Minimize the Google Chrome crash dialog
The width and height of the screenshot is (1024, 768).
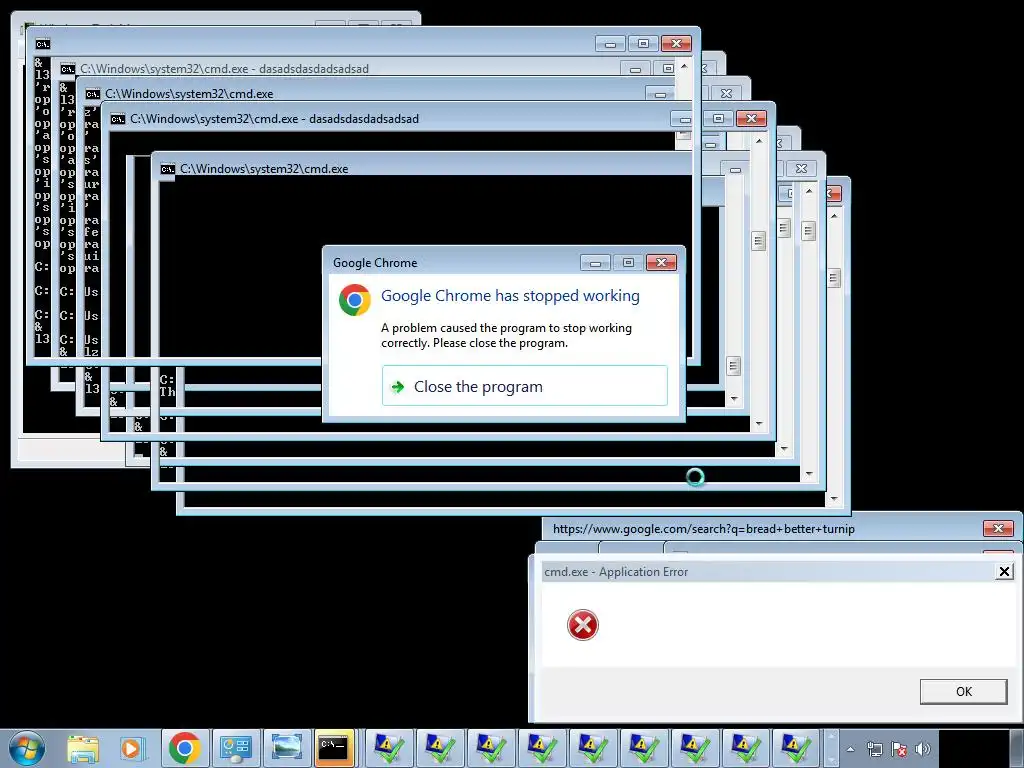tap(596, 263)
